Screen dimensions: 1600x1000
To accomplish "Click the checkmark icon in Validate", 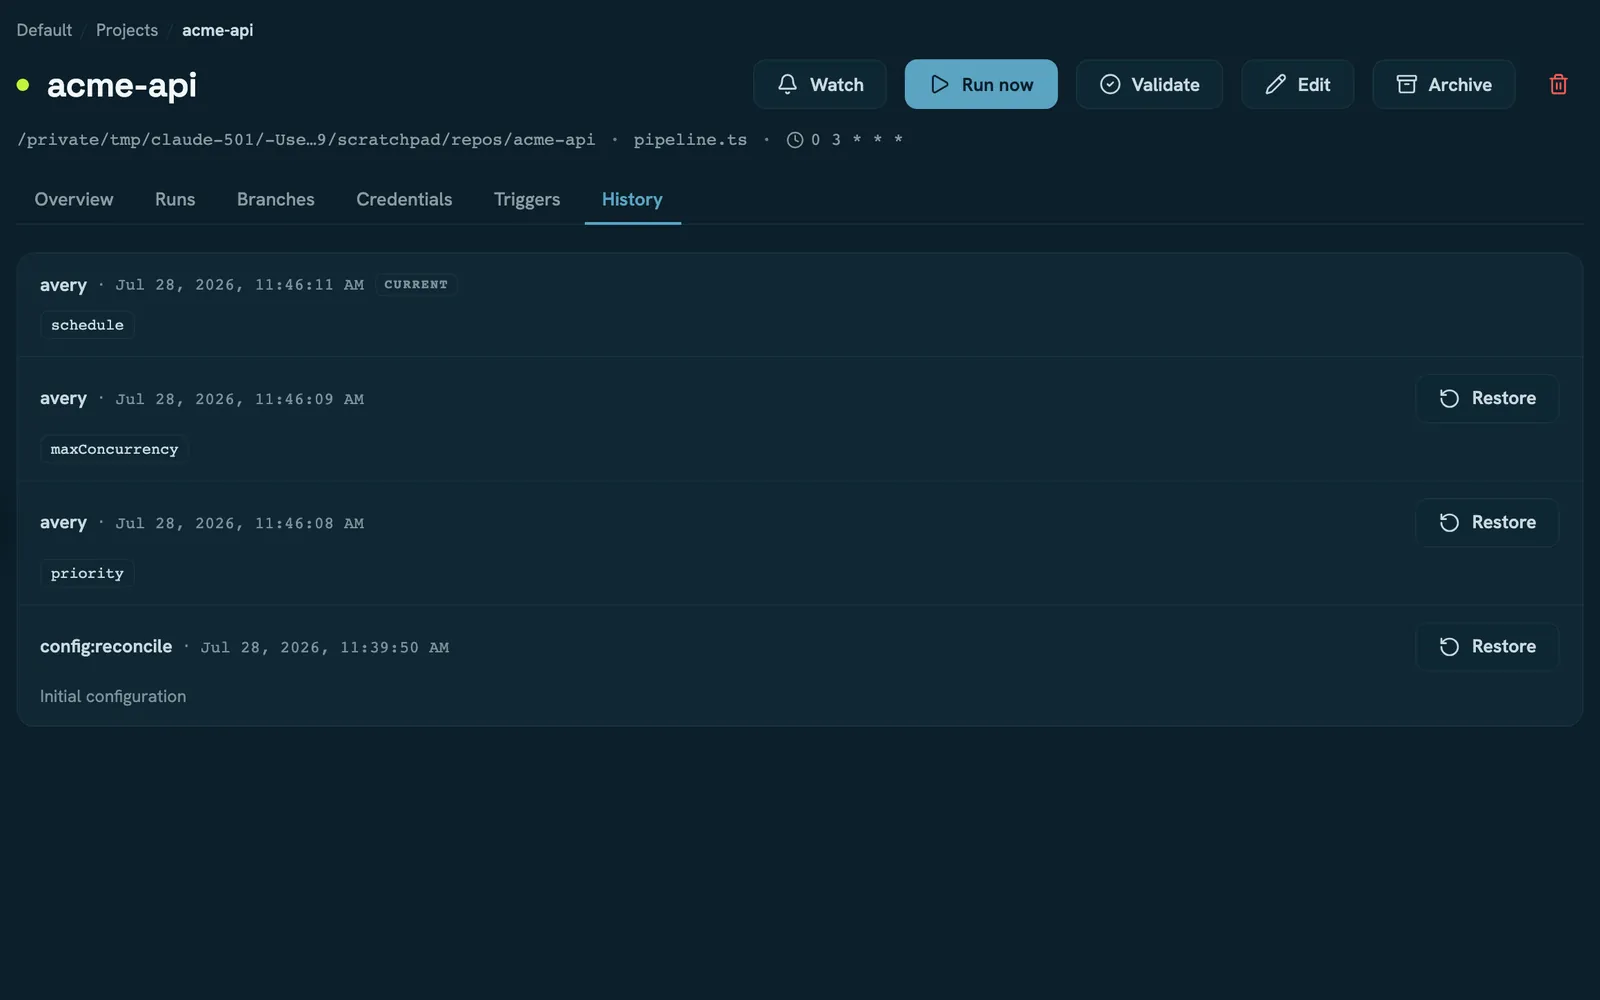I will pos(1110,84).
